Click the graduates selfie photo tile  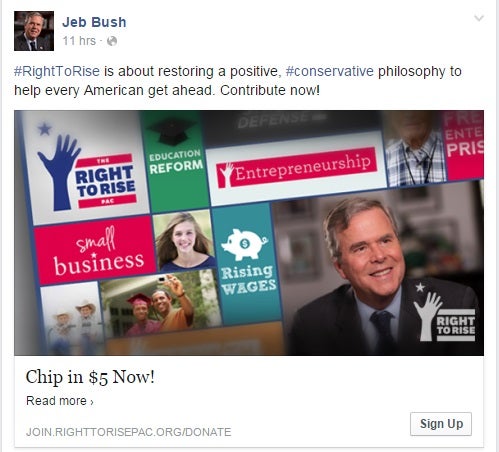tap(161, 303)
